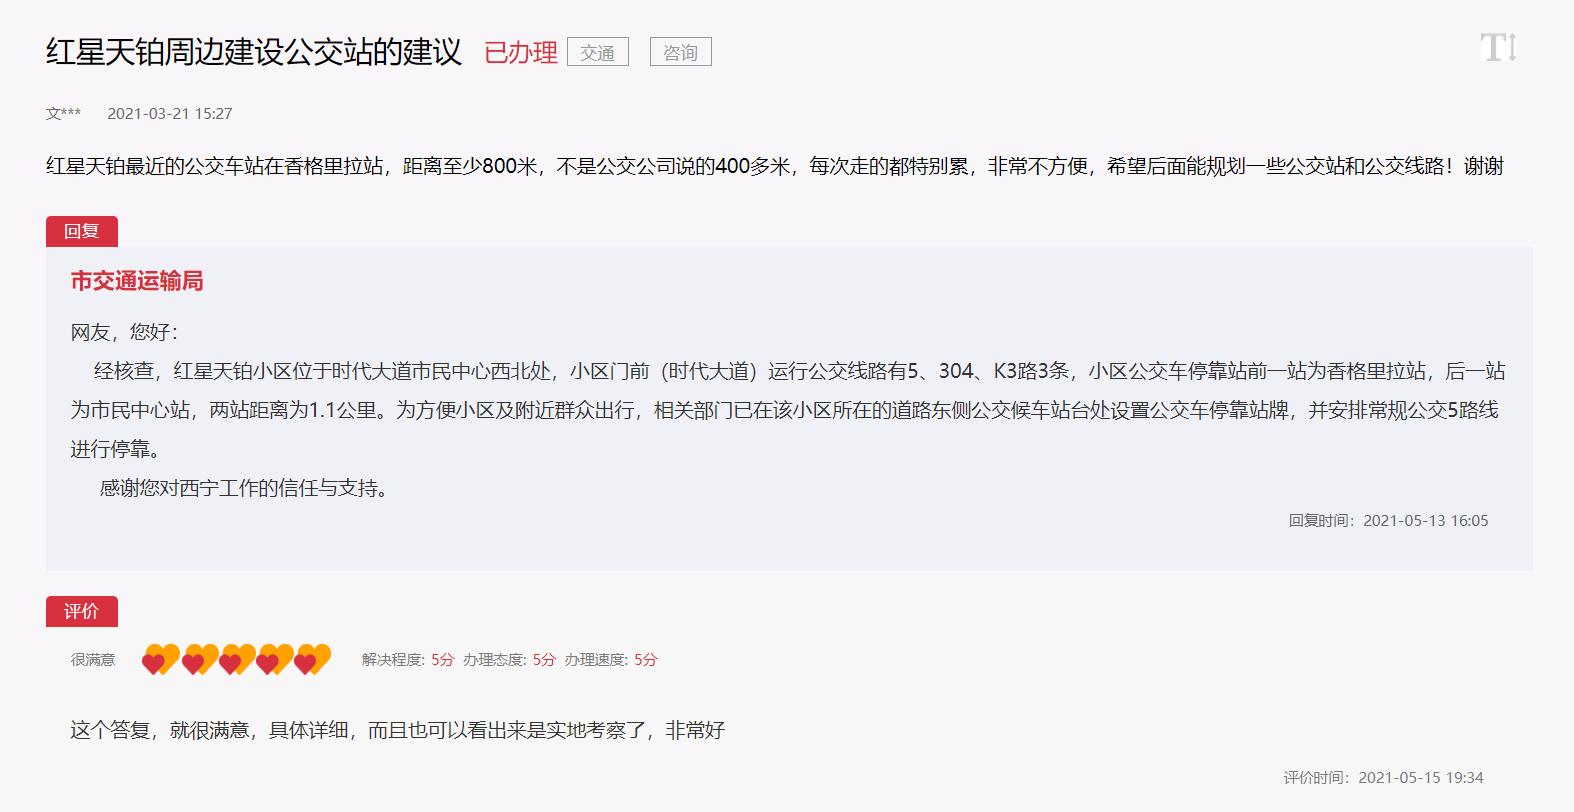Select the 咨询 type tag
Viewport: 1574px width, 812px height.
[680, 52]
